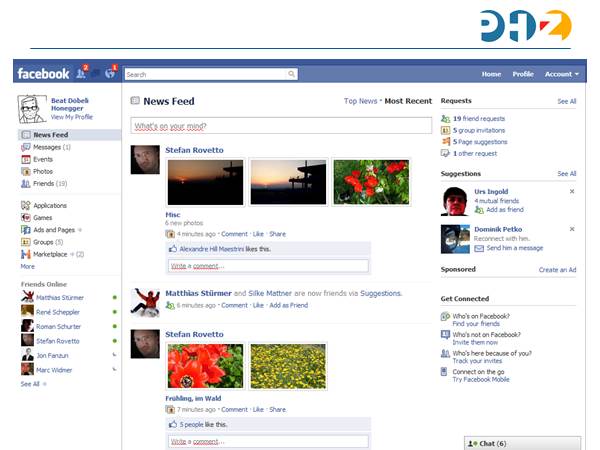Switch to Most Recent view
The image size is (600, 450).
point(408,101)
